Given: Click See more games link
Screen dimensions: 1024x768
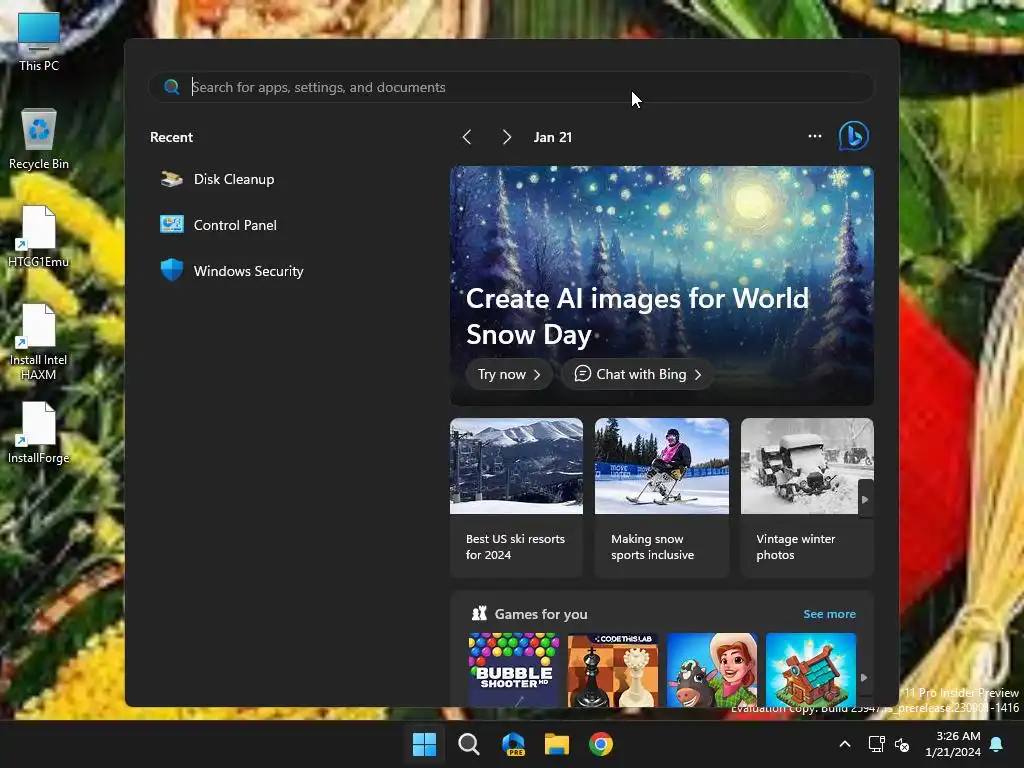Looking at the screenshot, I should pos(829,614).
